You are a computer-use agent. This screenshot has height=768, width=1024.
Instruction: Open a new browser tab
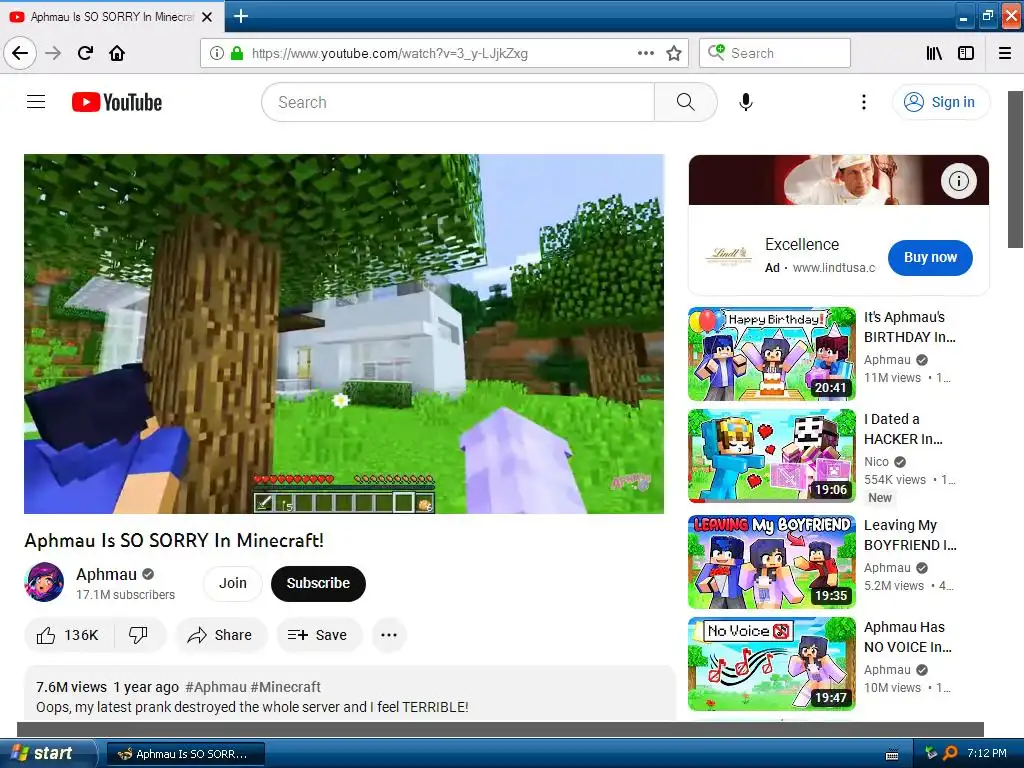241,16
